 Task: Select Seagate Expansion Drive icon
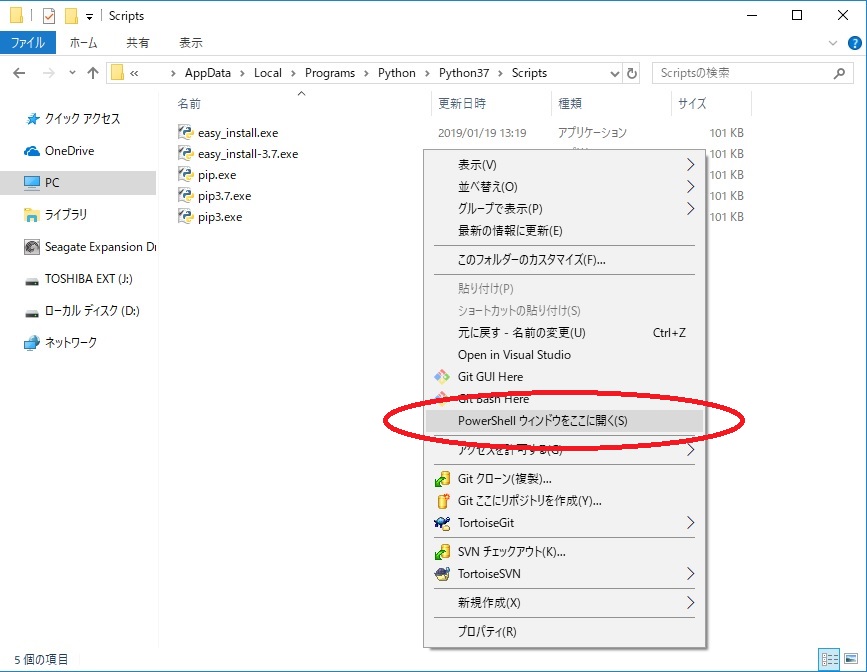tap(32, 247)
